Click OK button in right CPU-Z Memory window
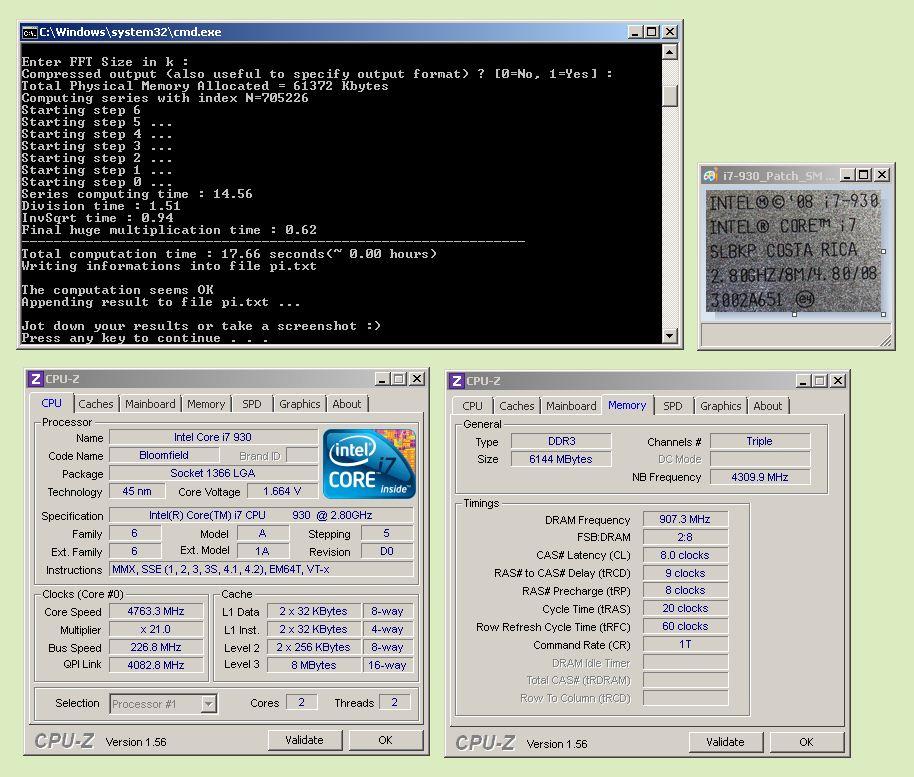The height and width of the screenshot is (777, 914). [806, 742]
